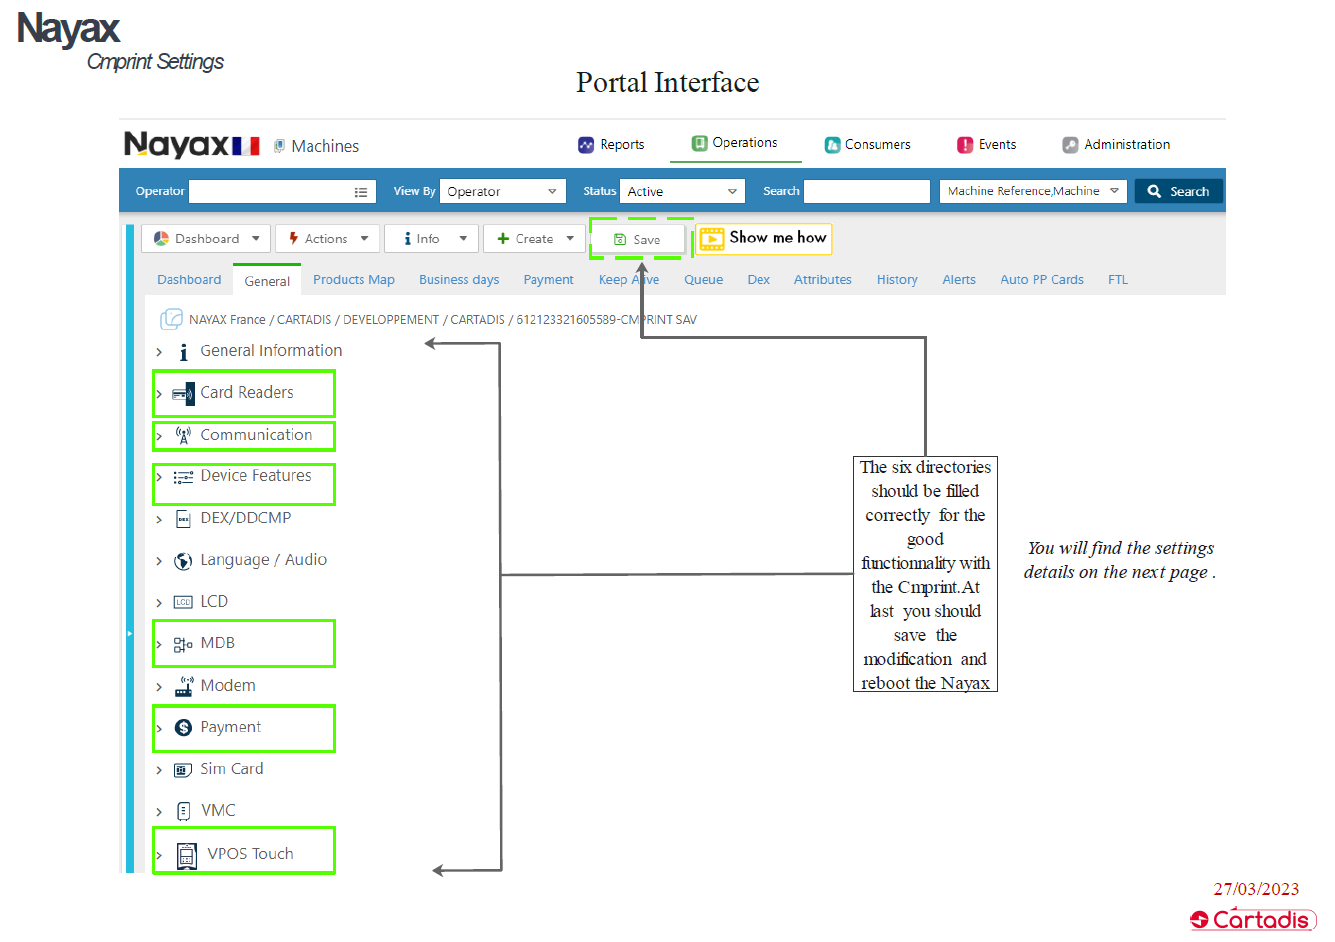1335x942 pixels.
Task: Expand the Sim Card section chevron
Action: [x=159, y=770]
